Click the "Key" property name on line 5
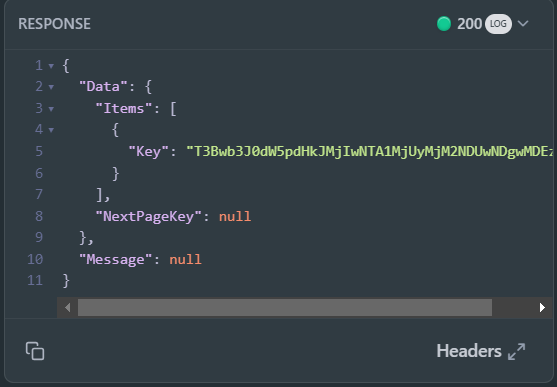Image resolution: width=557 pixels, height=387 pixels. [x=148, y=152]
